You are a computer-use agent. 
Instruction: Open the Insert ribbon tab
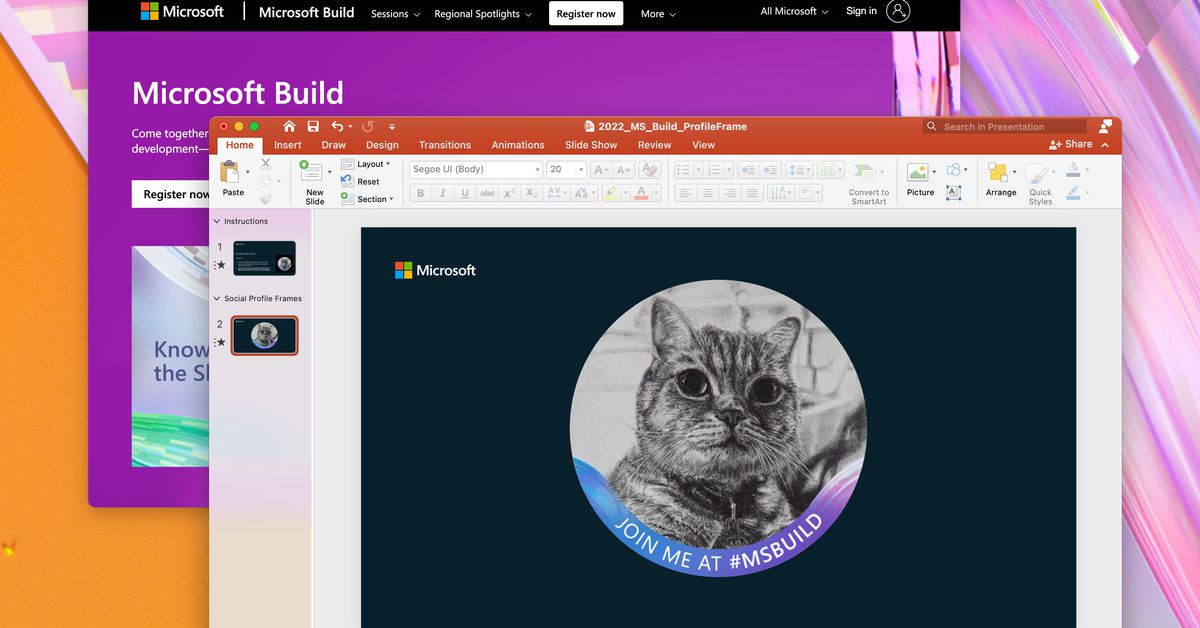pos(288,145)
